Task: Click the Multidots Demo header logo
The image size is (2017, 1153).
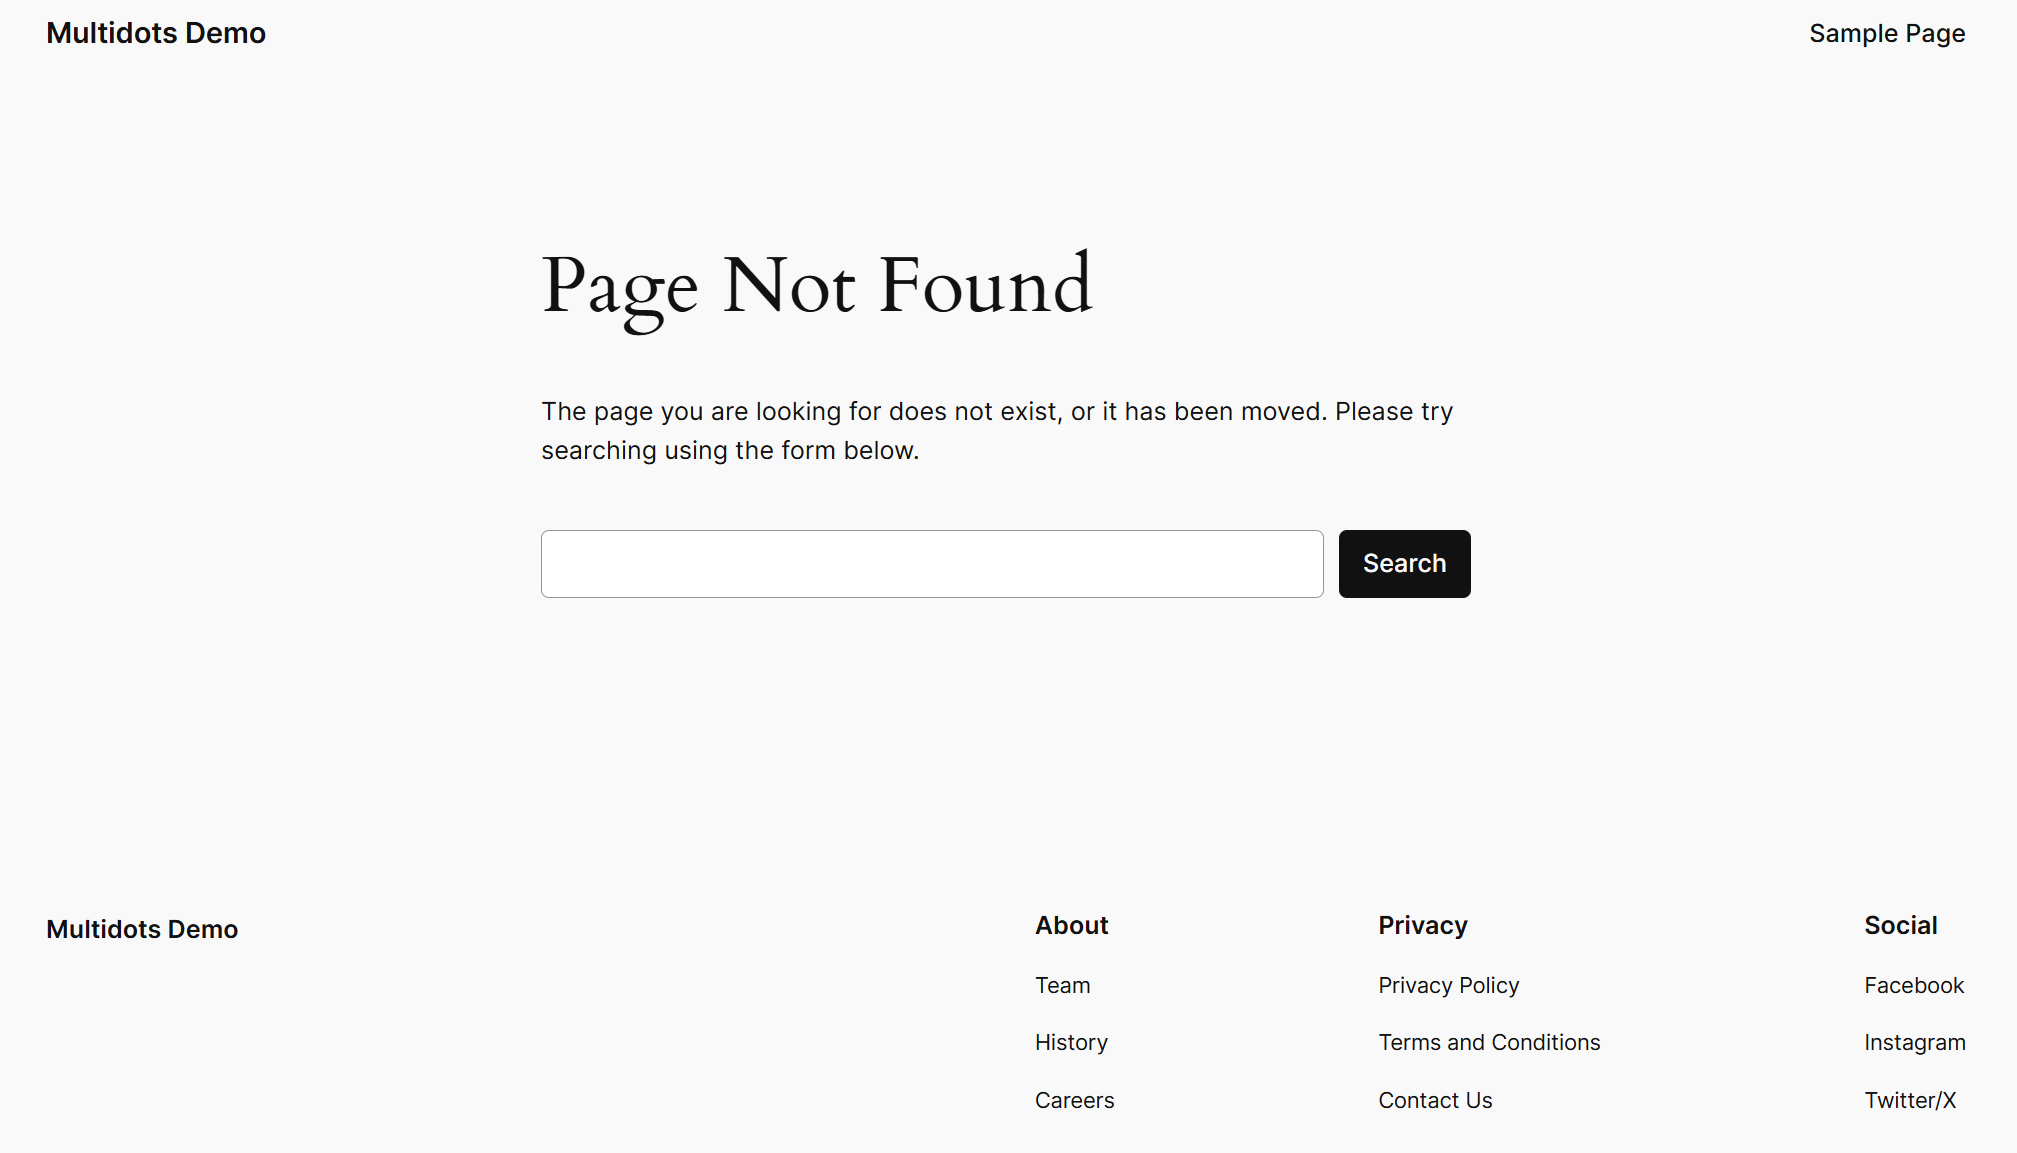Action: [x=157, y=32]
